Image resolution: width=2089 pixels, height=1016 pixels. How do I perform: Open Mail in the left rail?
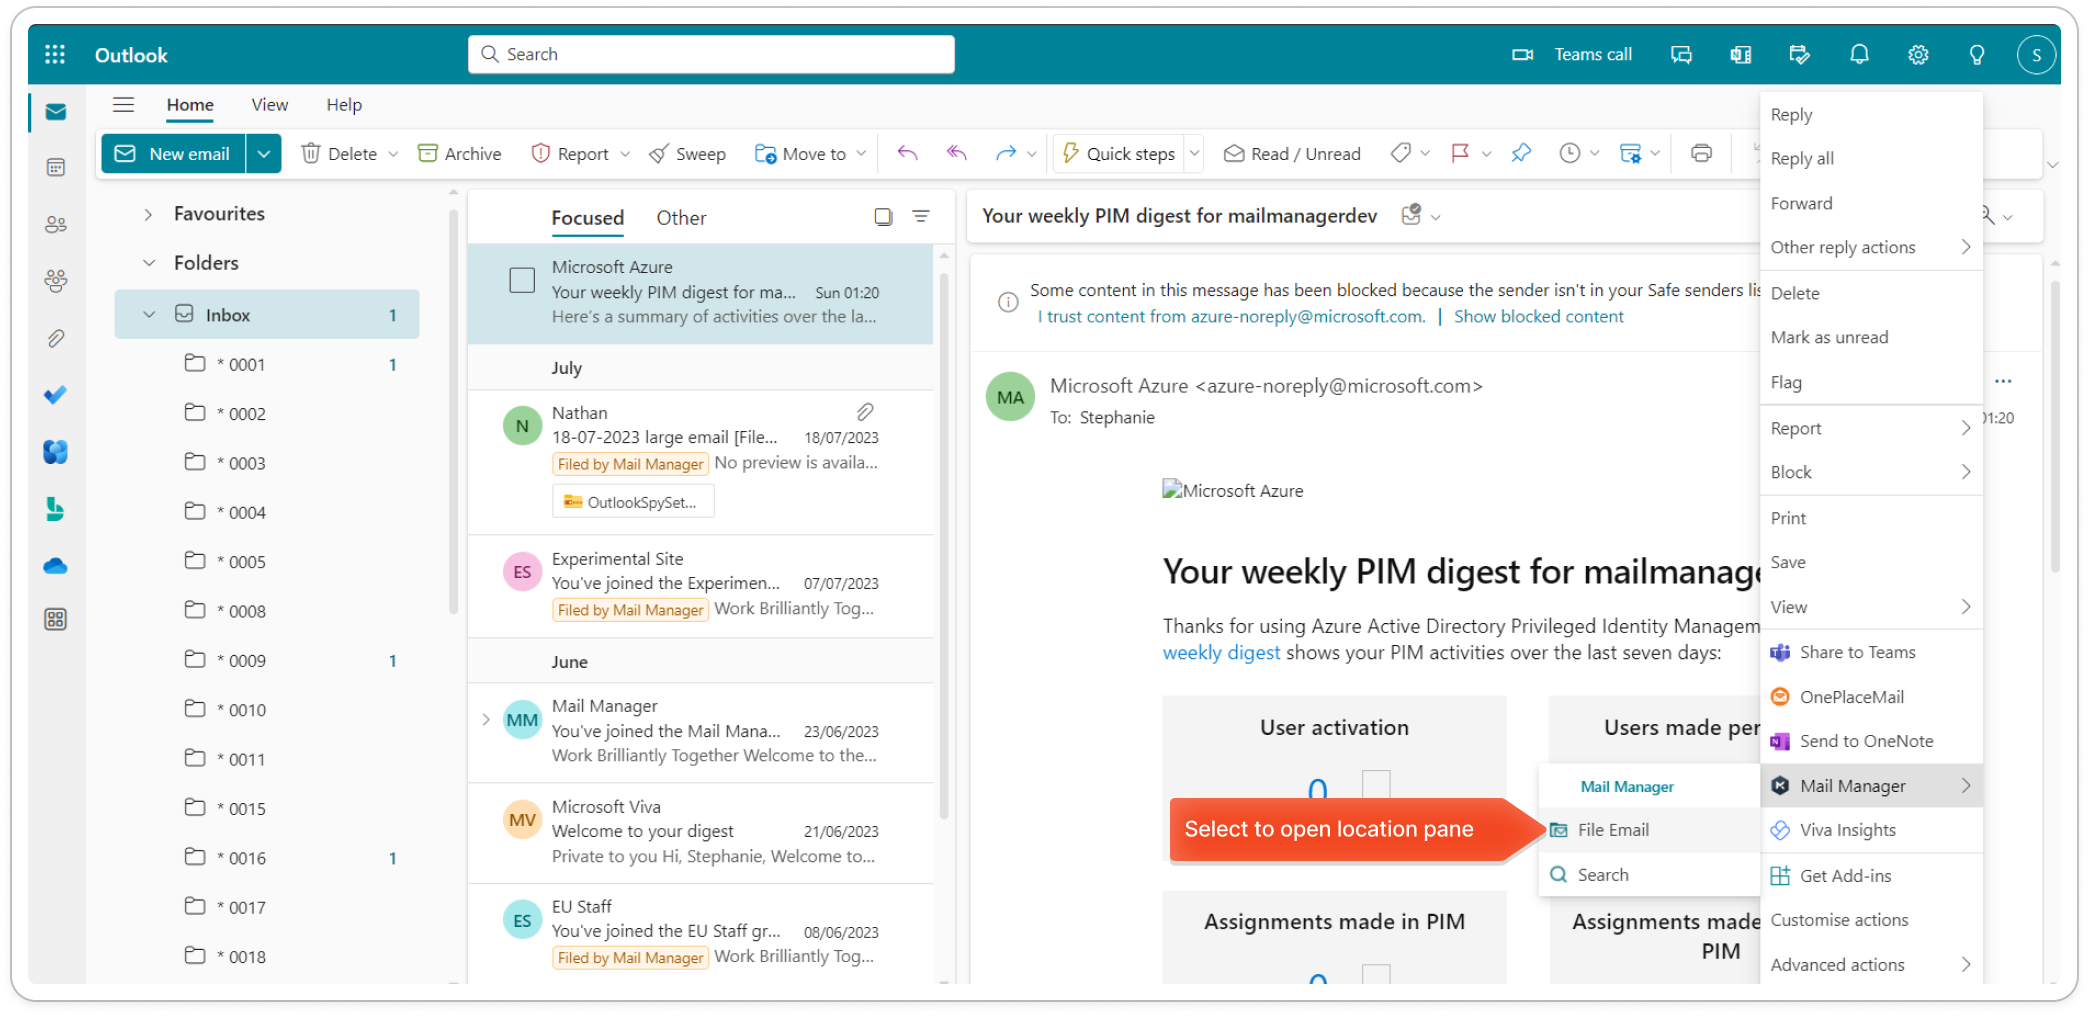tap(56, 112)
